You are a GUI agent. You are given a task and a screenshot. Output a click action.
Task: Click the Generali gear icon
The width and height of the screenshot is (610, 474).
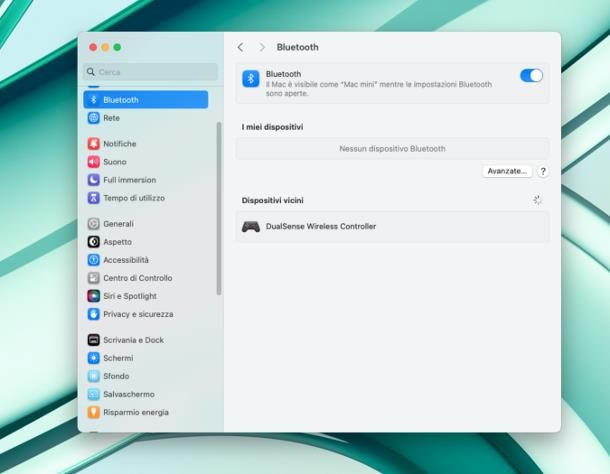click(x=93, y=224)
